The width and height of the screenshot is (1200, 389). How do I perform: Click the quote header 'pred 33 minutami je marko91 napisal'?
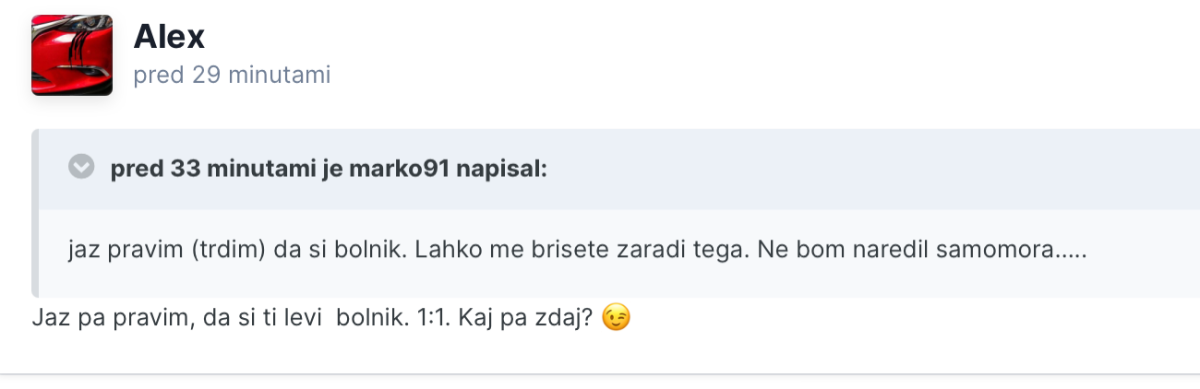point(329,168)
